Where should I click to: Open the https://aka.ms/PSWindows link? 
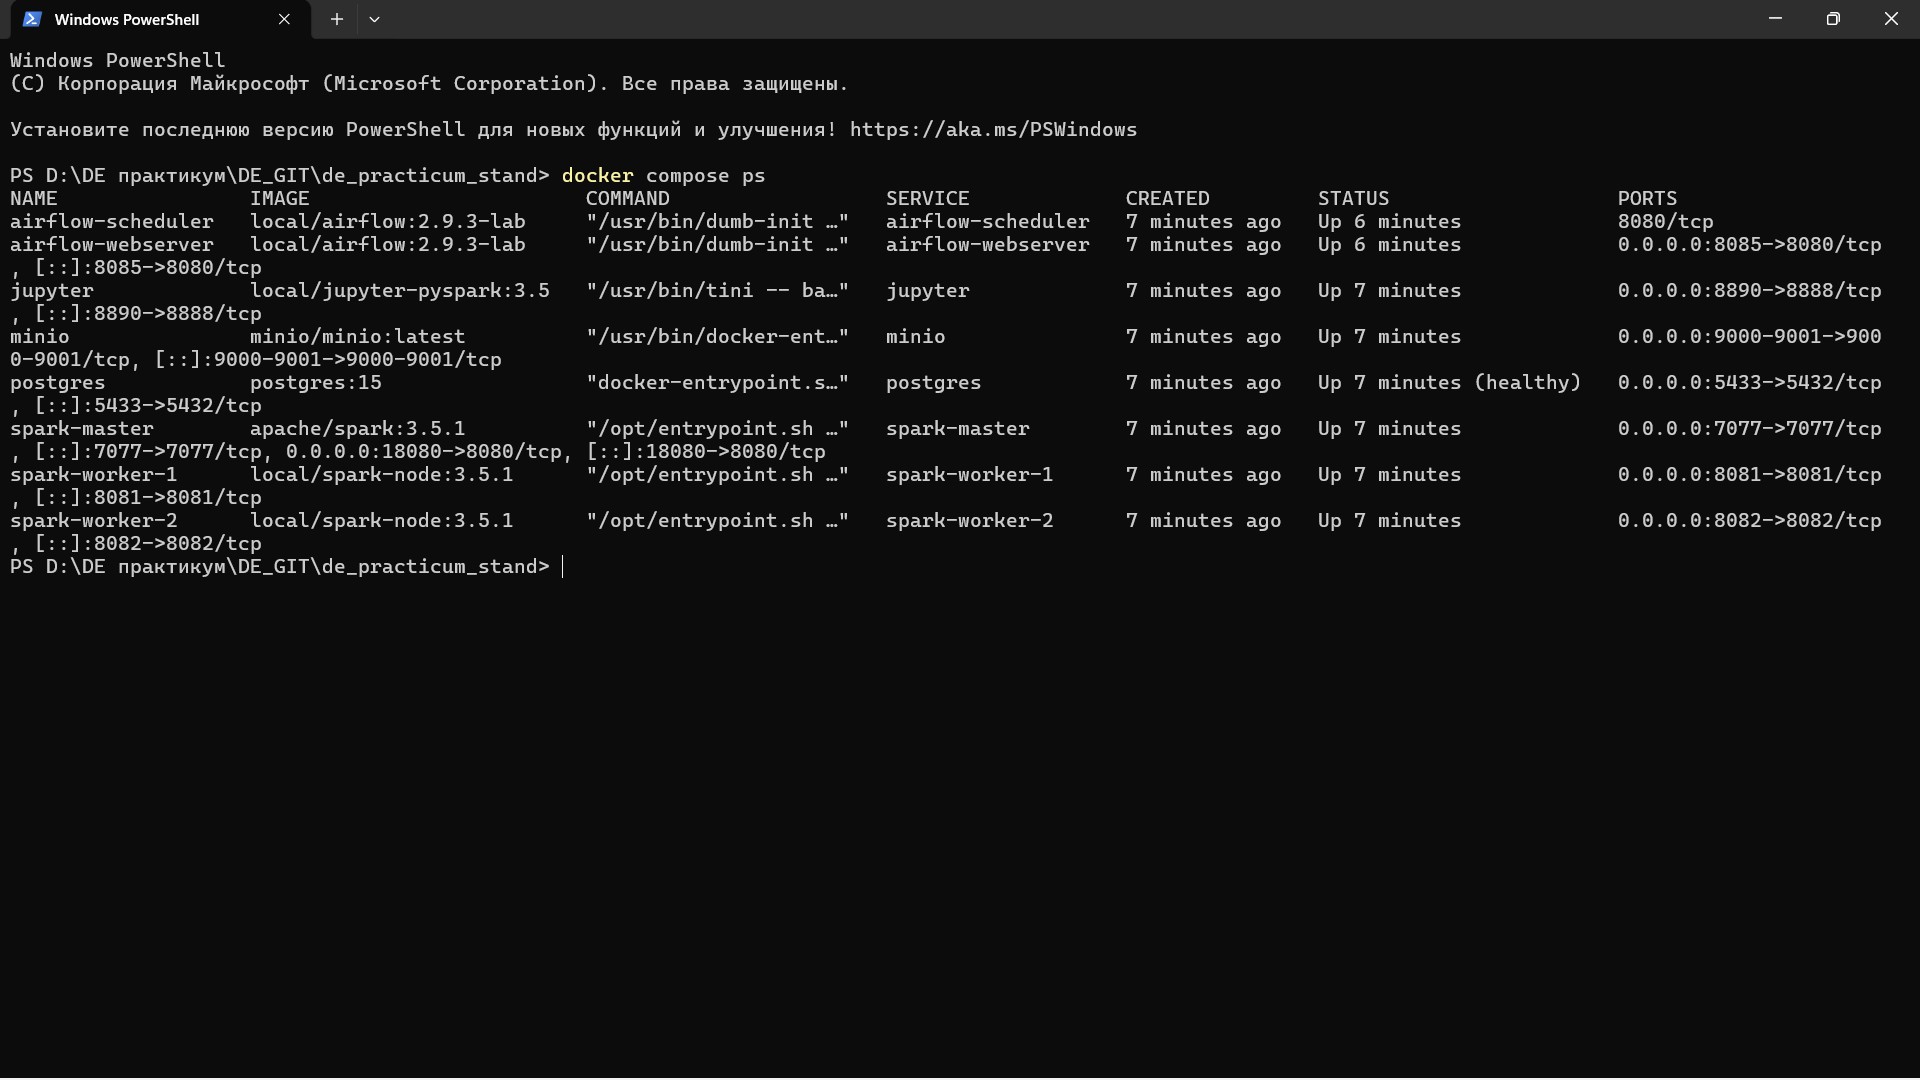point(993,130)
